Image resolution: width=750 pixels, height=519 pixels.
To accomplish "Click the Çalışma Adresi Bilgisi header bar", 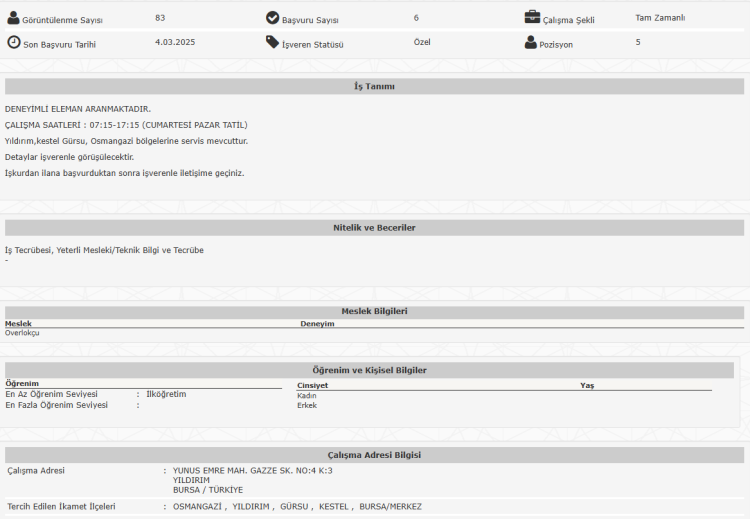I will [x=374, y=455].
